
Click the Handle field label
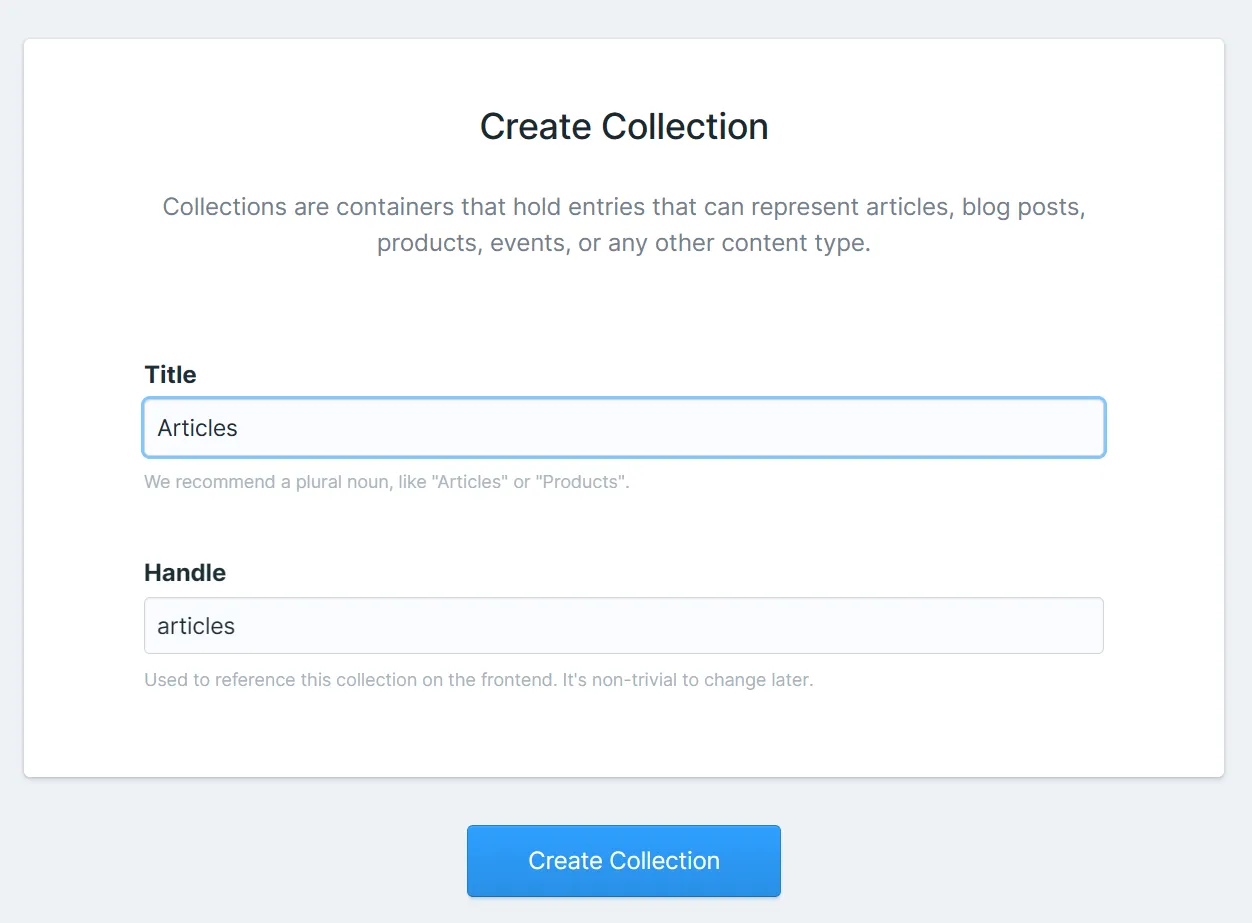tap(185, 573)
